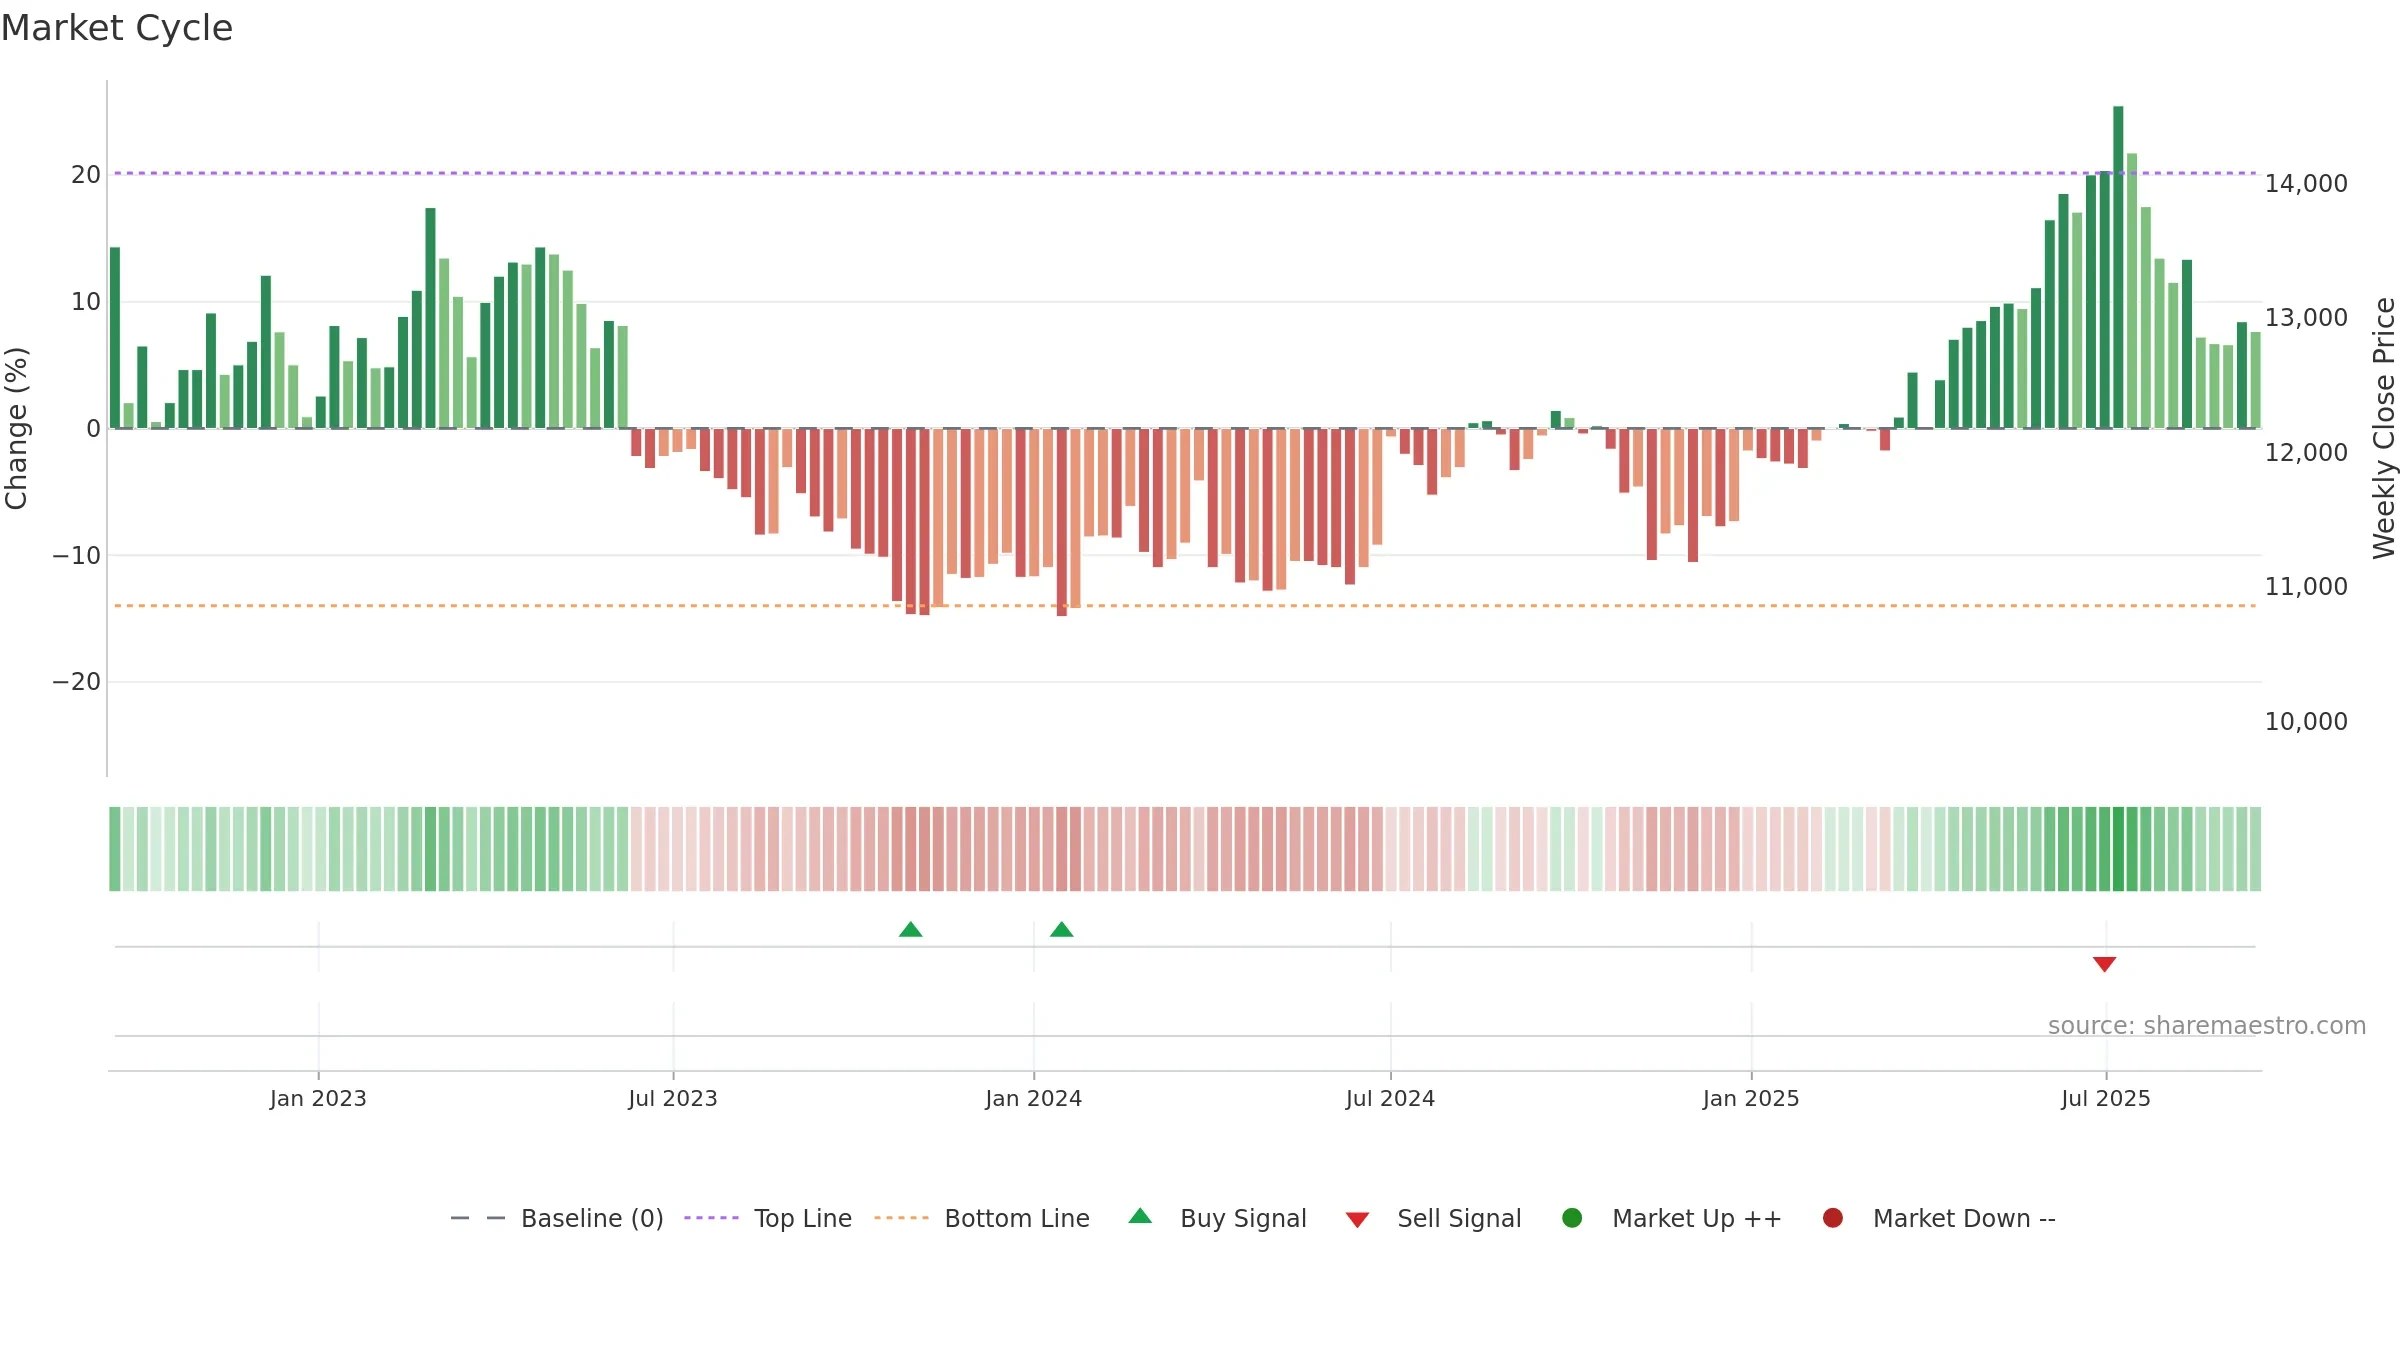Click the 10,000 price axis value
2400x1350 pixels.
tap(2306, 722)
